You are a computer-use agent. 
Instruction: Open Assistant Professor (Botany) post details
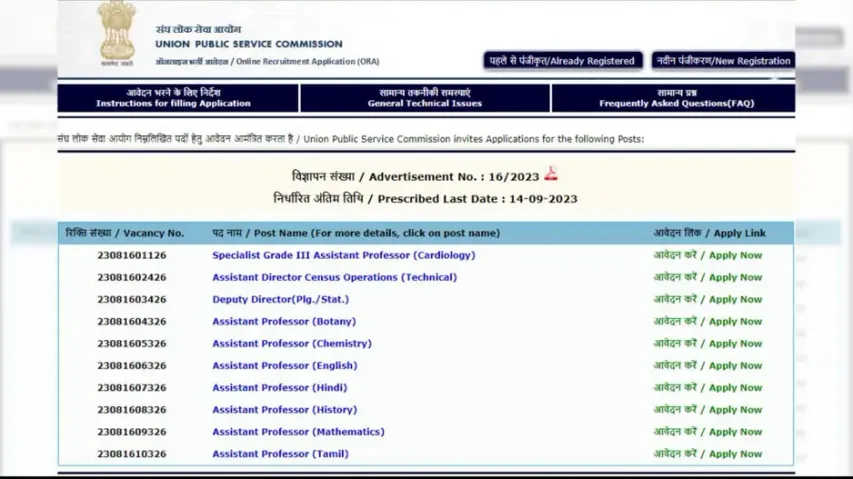pos(284,321)
